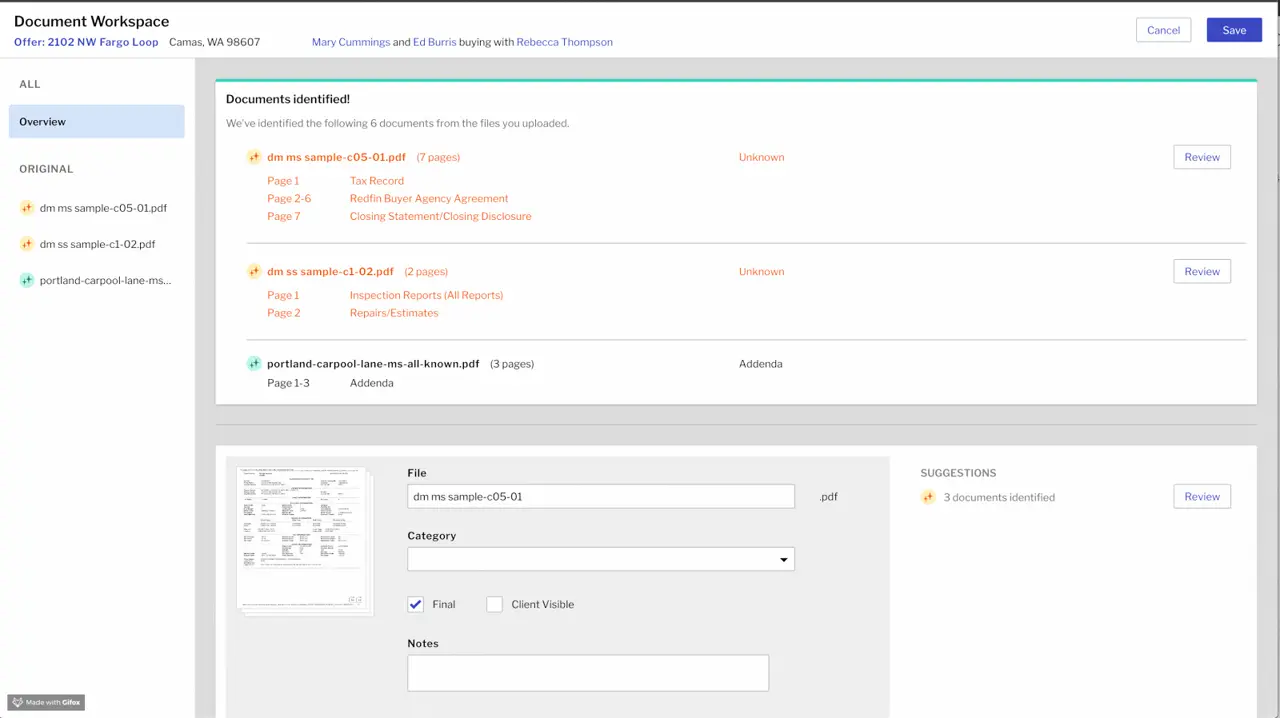Click sparkle icon beside dm ss sample-c1-02.pdf in sidebar
The height and width of the screenshot is (718, 1280).
[x=27, y=244]
